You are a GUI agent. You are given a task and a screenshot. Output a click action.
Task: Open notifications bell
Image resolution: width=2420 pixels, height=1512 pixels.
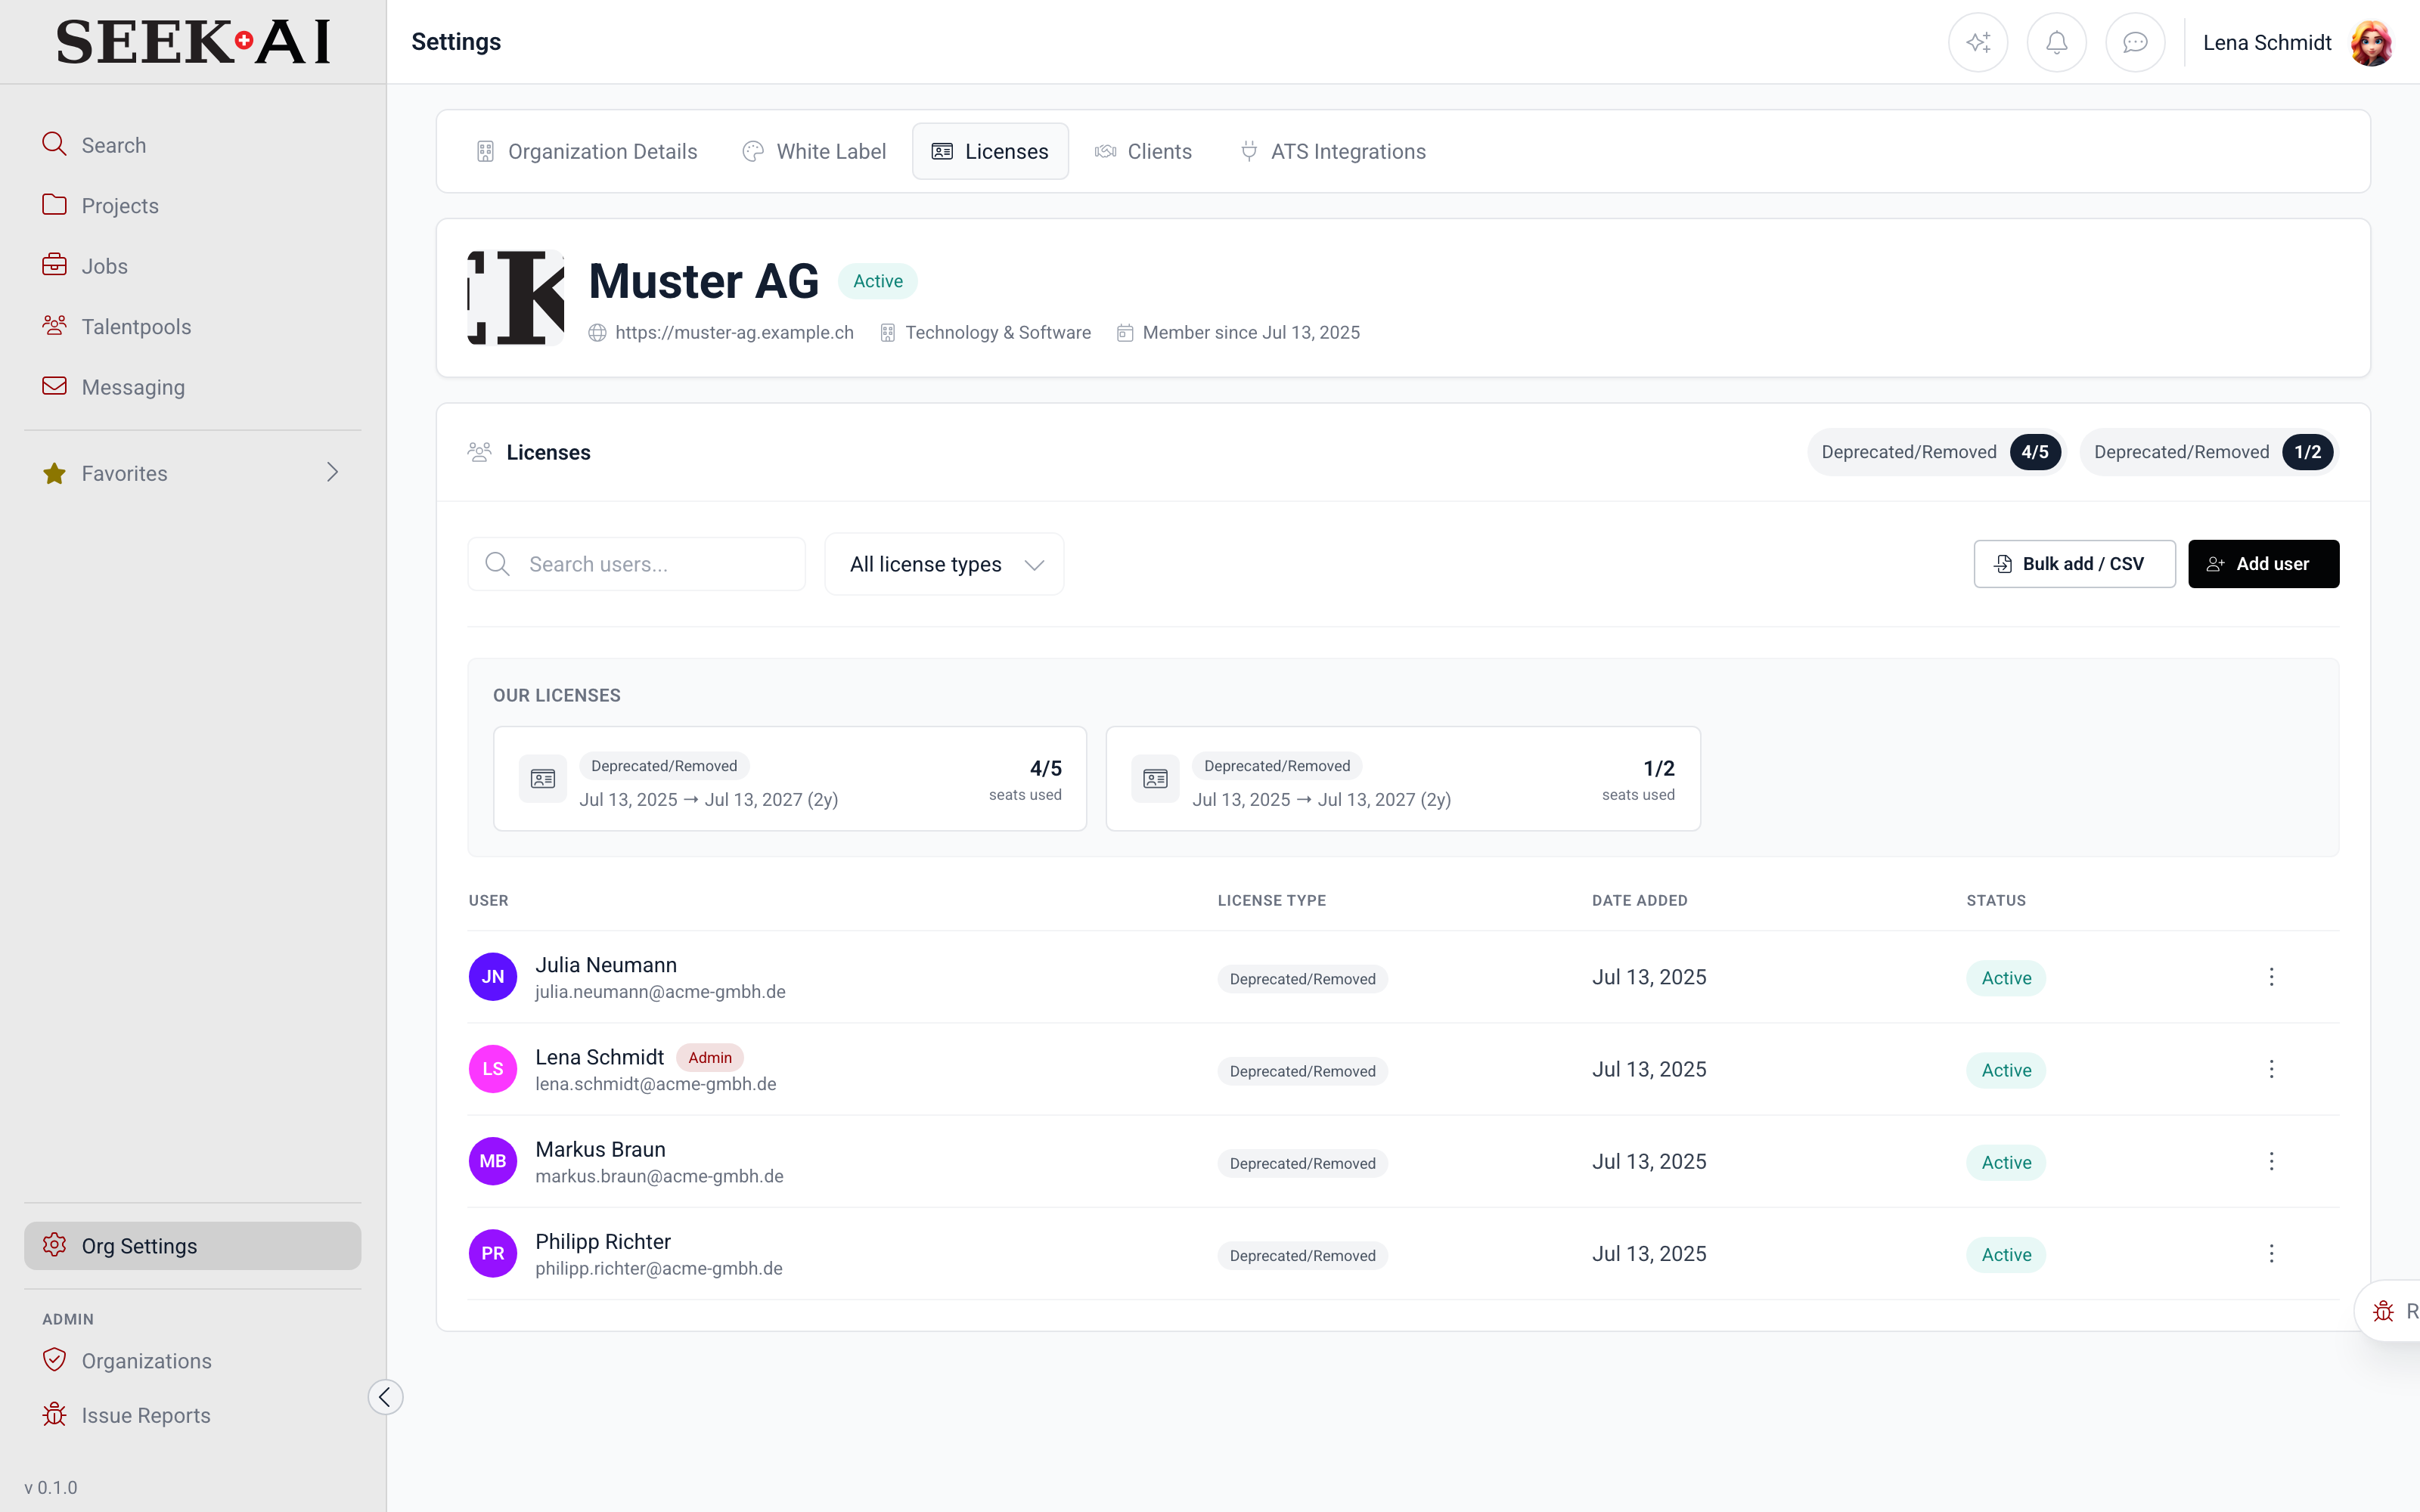2056,42
